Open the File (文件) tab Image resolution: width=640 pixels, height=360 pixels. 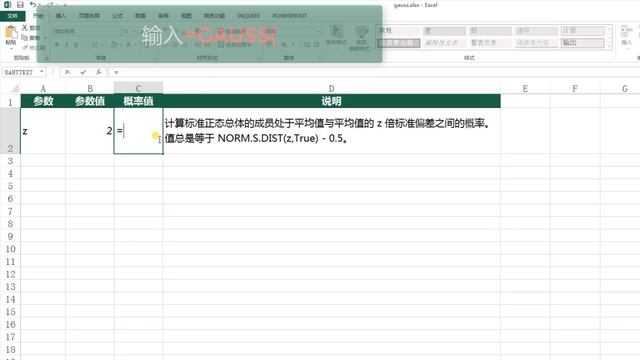tap(12, 16)
